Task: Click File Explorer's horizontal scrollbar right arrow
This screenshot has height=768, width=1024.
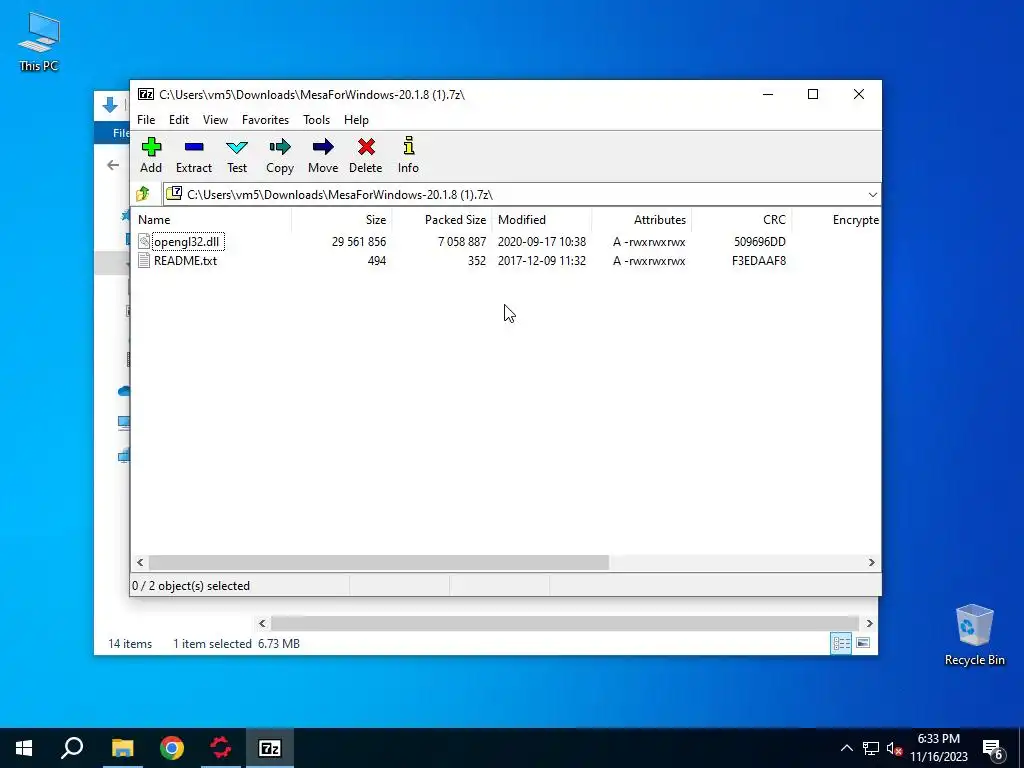Action: pos(869,623)
